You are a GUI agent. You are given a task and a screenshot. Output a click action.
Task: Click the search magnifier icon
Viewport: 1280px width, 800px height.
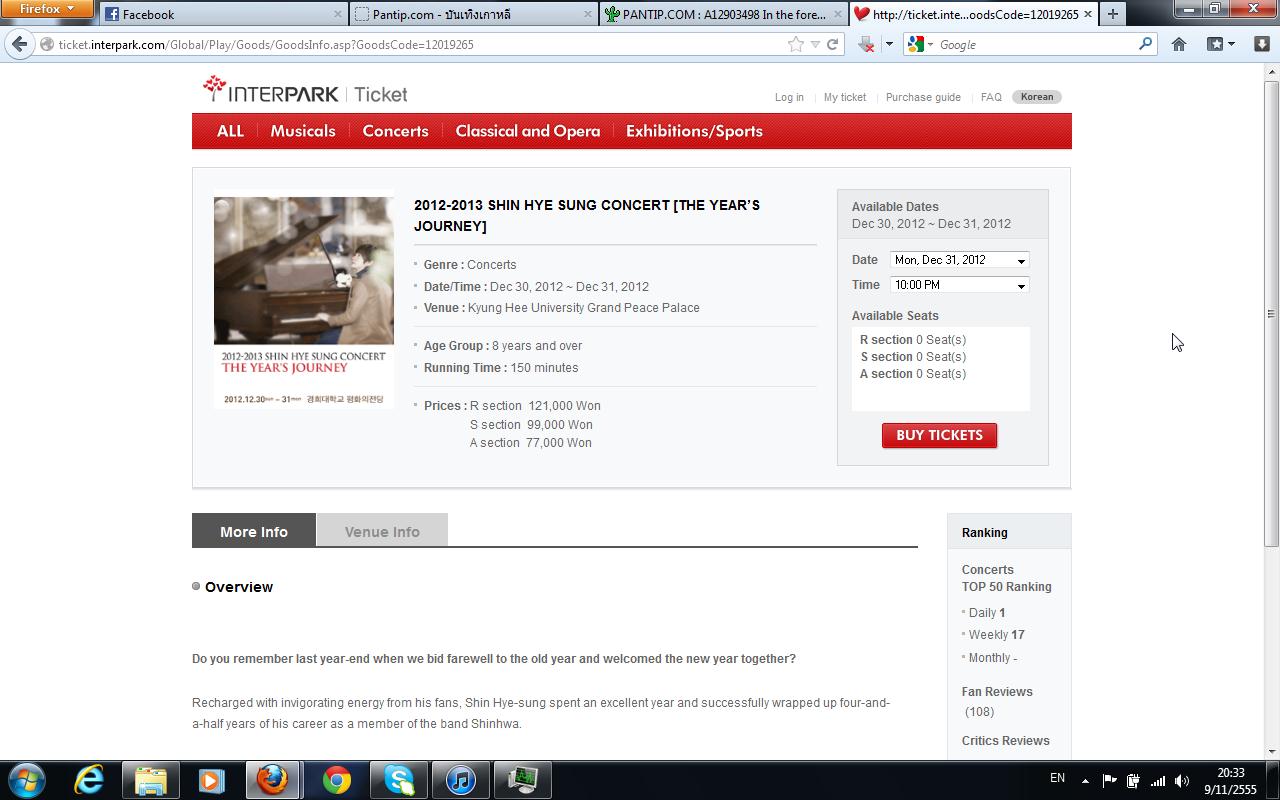(x=1145, y=44)
